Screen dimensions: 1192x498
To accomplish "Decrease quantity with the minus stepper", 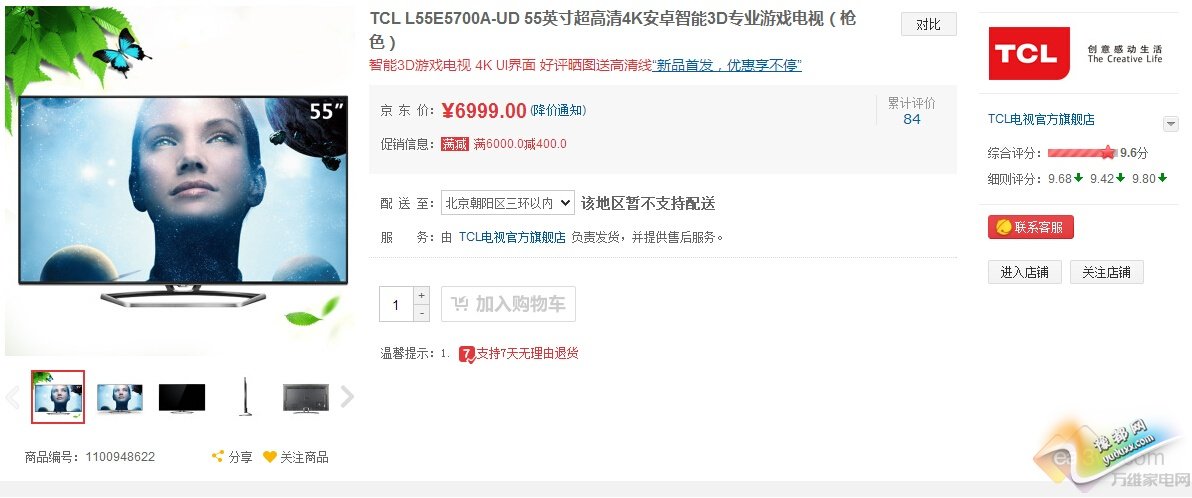I will point(422,312).
